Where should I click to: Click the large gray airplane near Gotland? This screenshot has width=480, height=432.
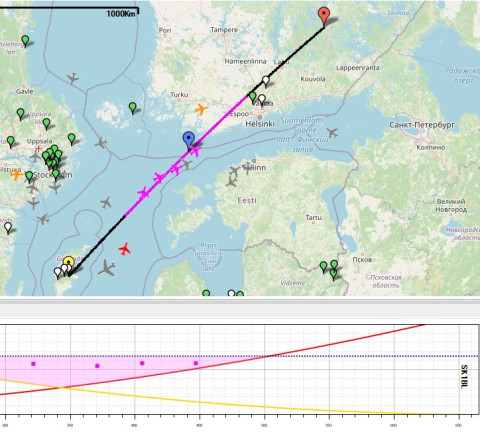107,268
